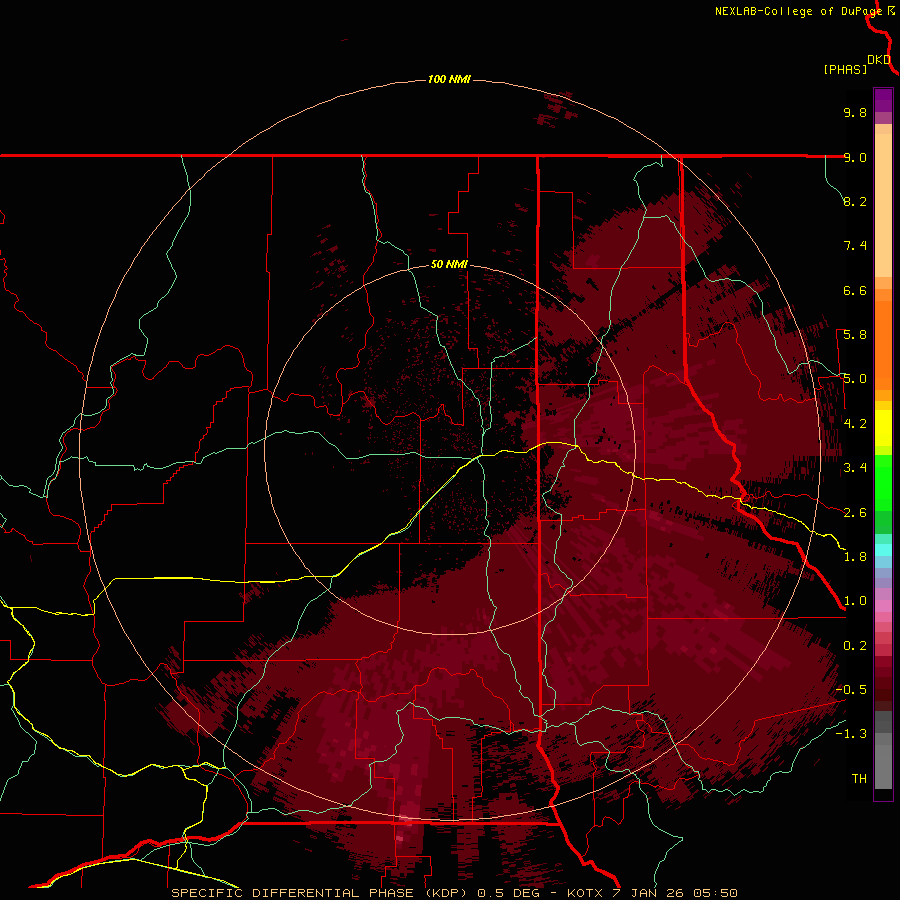The width and height of the screenshot is (900, 900).
Task: Click the 50 NMI range ring label
Action: [x=449, y=265]
